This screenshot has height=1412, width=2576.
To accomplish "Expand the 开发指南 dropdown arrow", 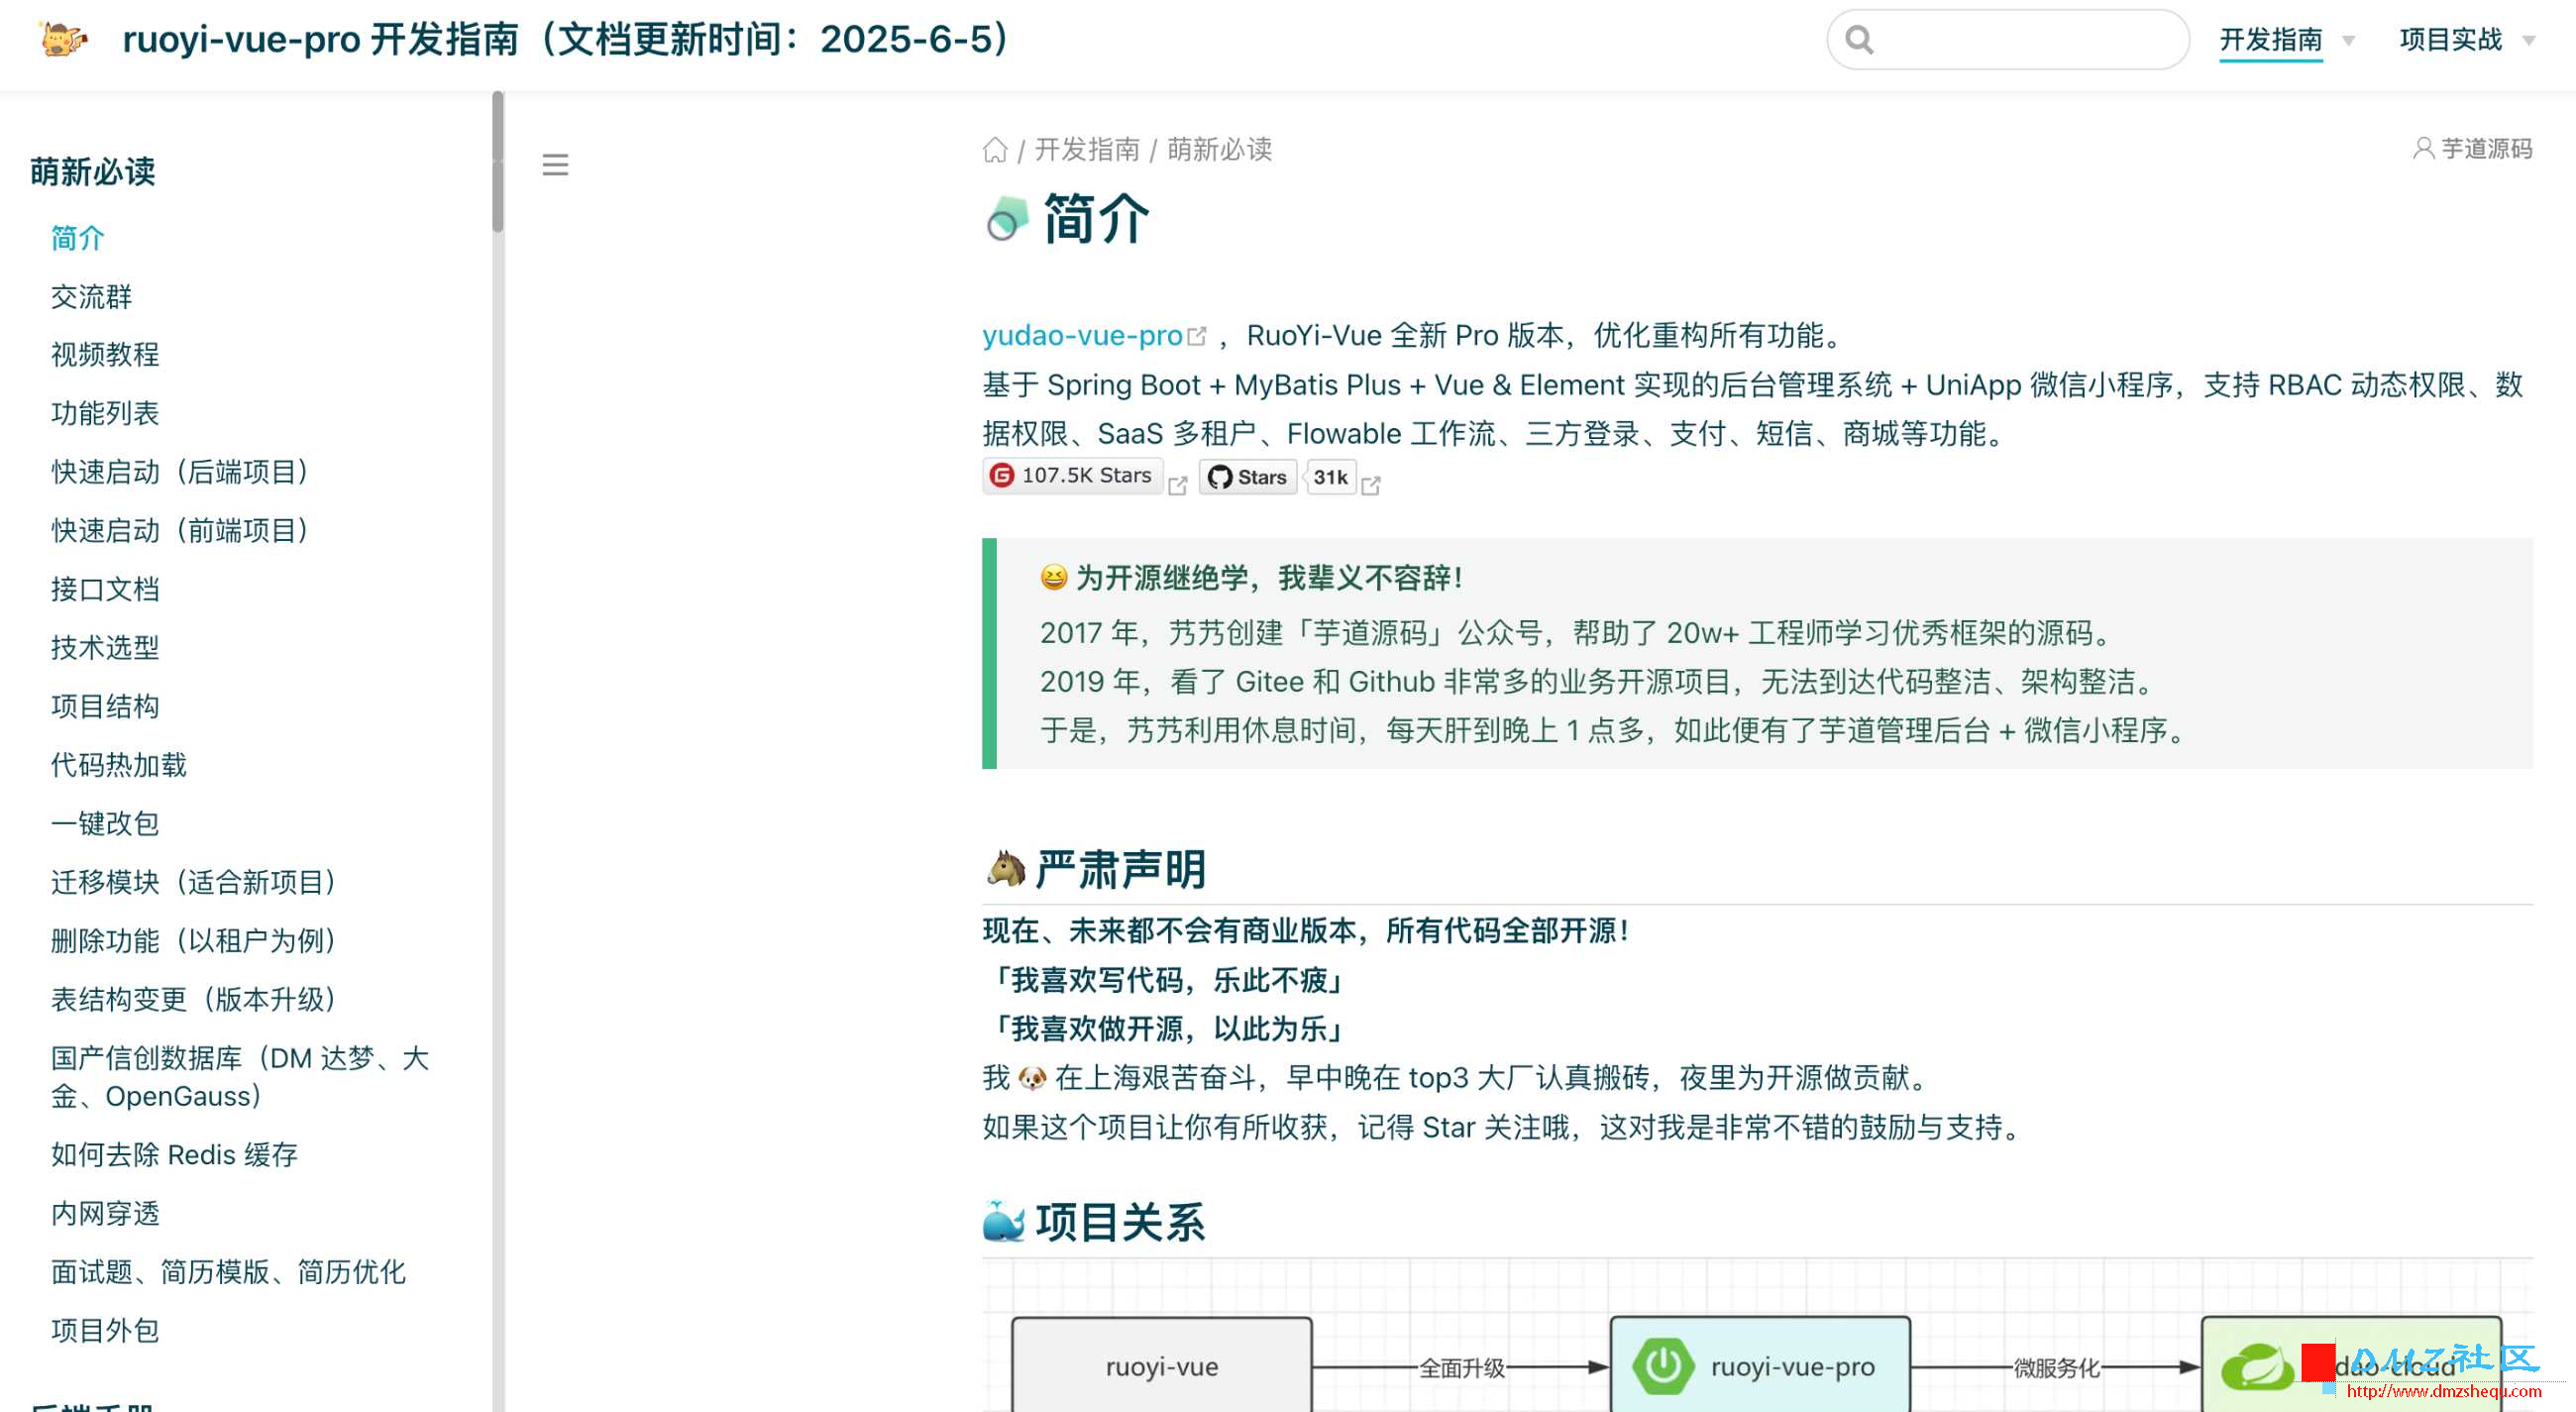I will [2348, 41].
